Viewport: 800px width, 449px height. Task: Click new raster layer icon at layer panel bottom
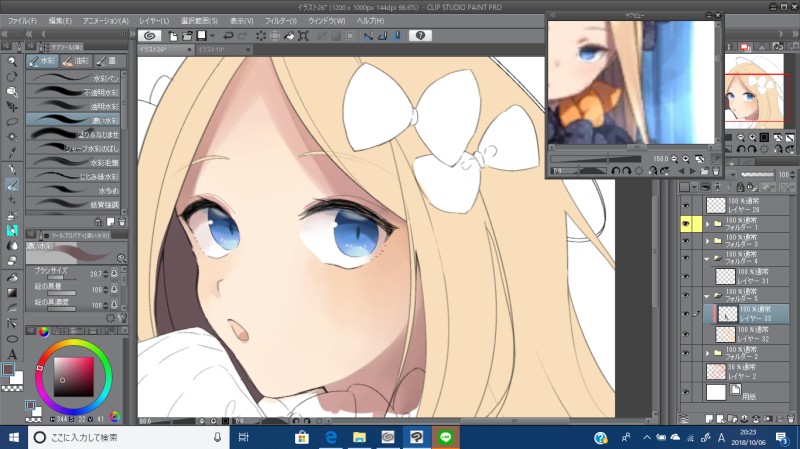(709, 419)
